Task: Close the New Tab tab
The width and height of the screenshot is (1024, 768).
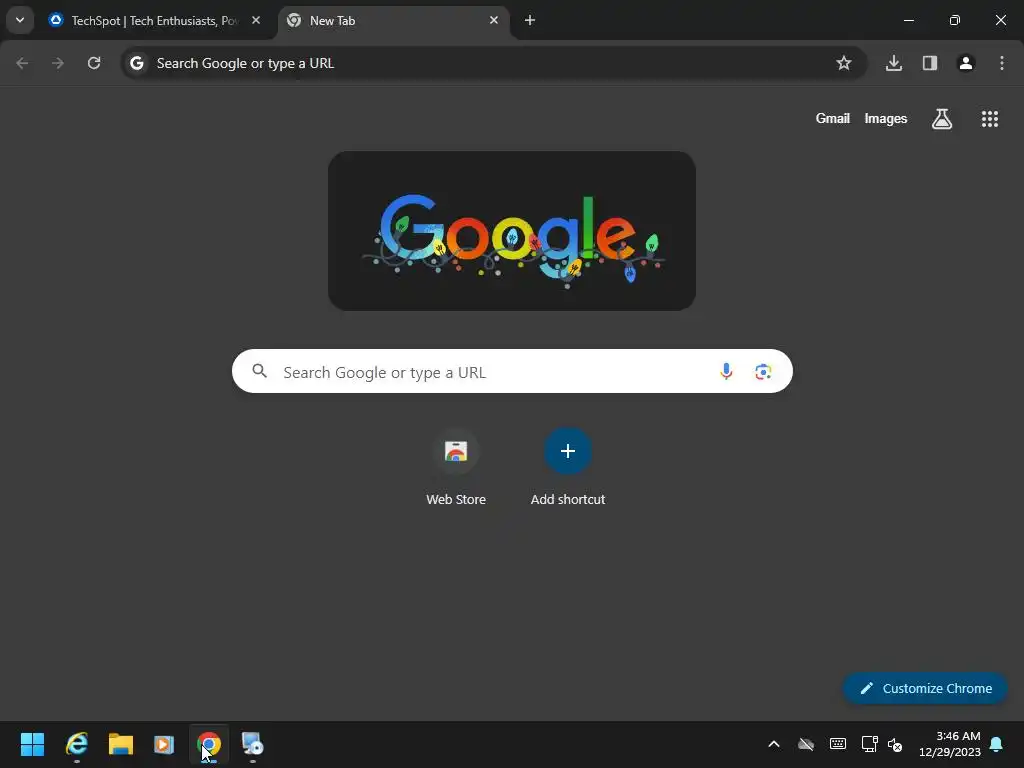Action: pos(494,21)
